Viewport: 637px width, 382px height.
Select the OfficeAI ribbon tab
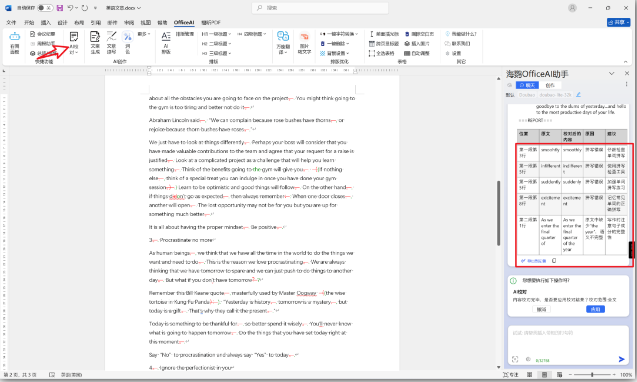(x=184, y=22)
